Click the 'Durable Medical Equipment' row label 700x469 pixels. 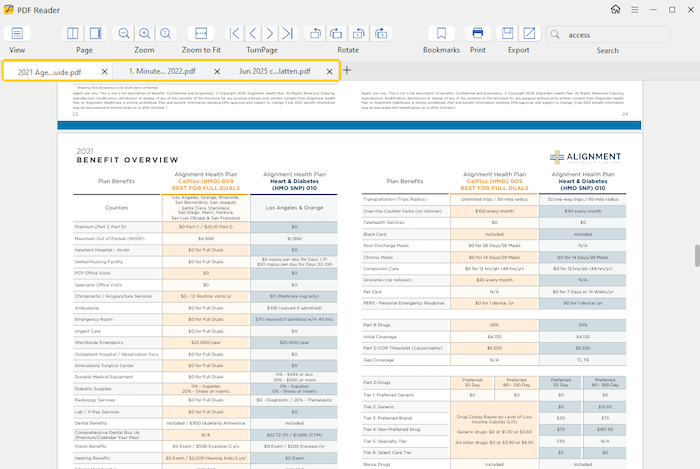coord(104,377)
